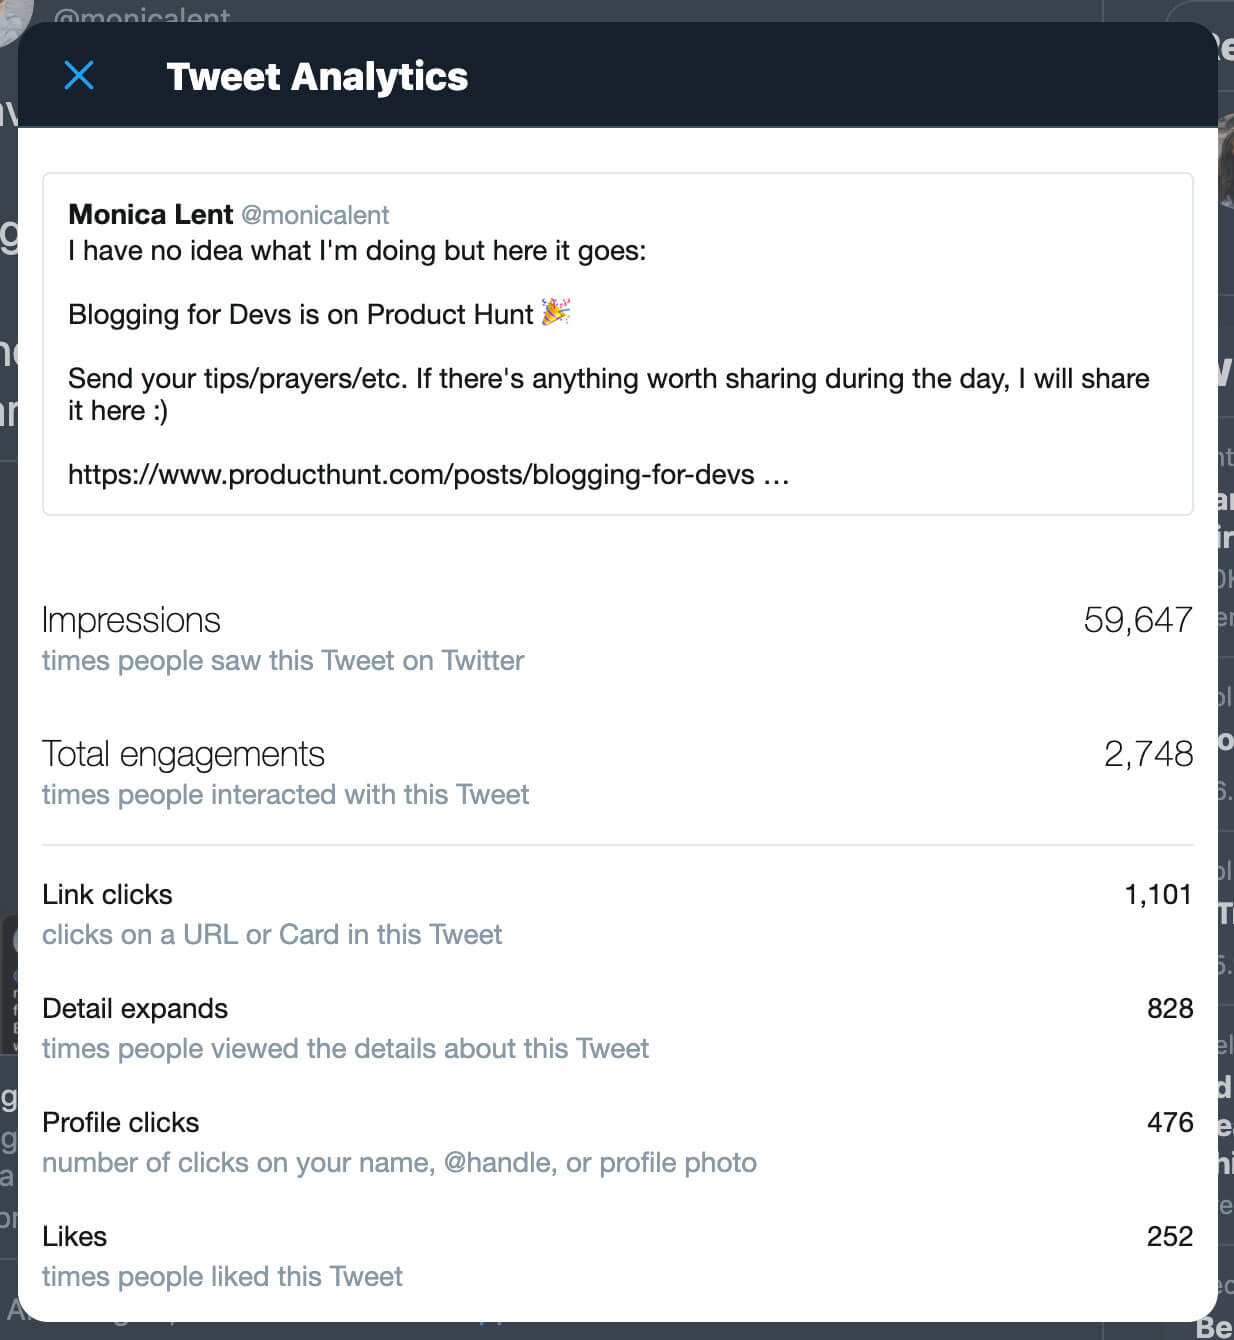Click the party popper emoji in tweet
This screenshot has height=1340, width=1234.
[556, 312]
